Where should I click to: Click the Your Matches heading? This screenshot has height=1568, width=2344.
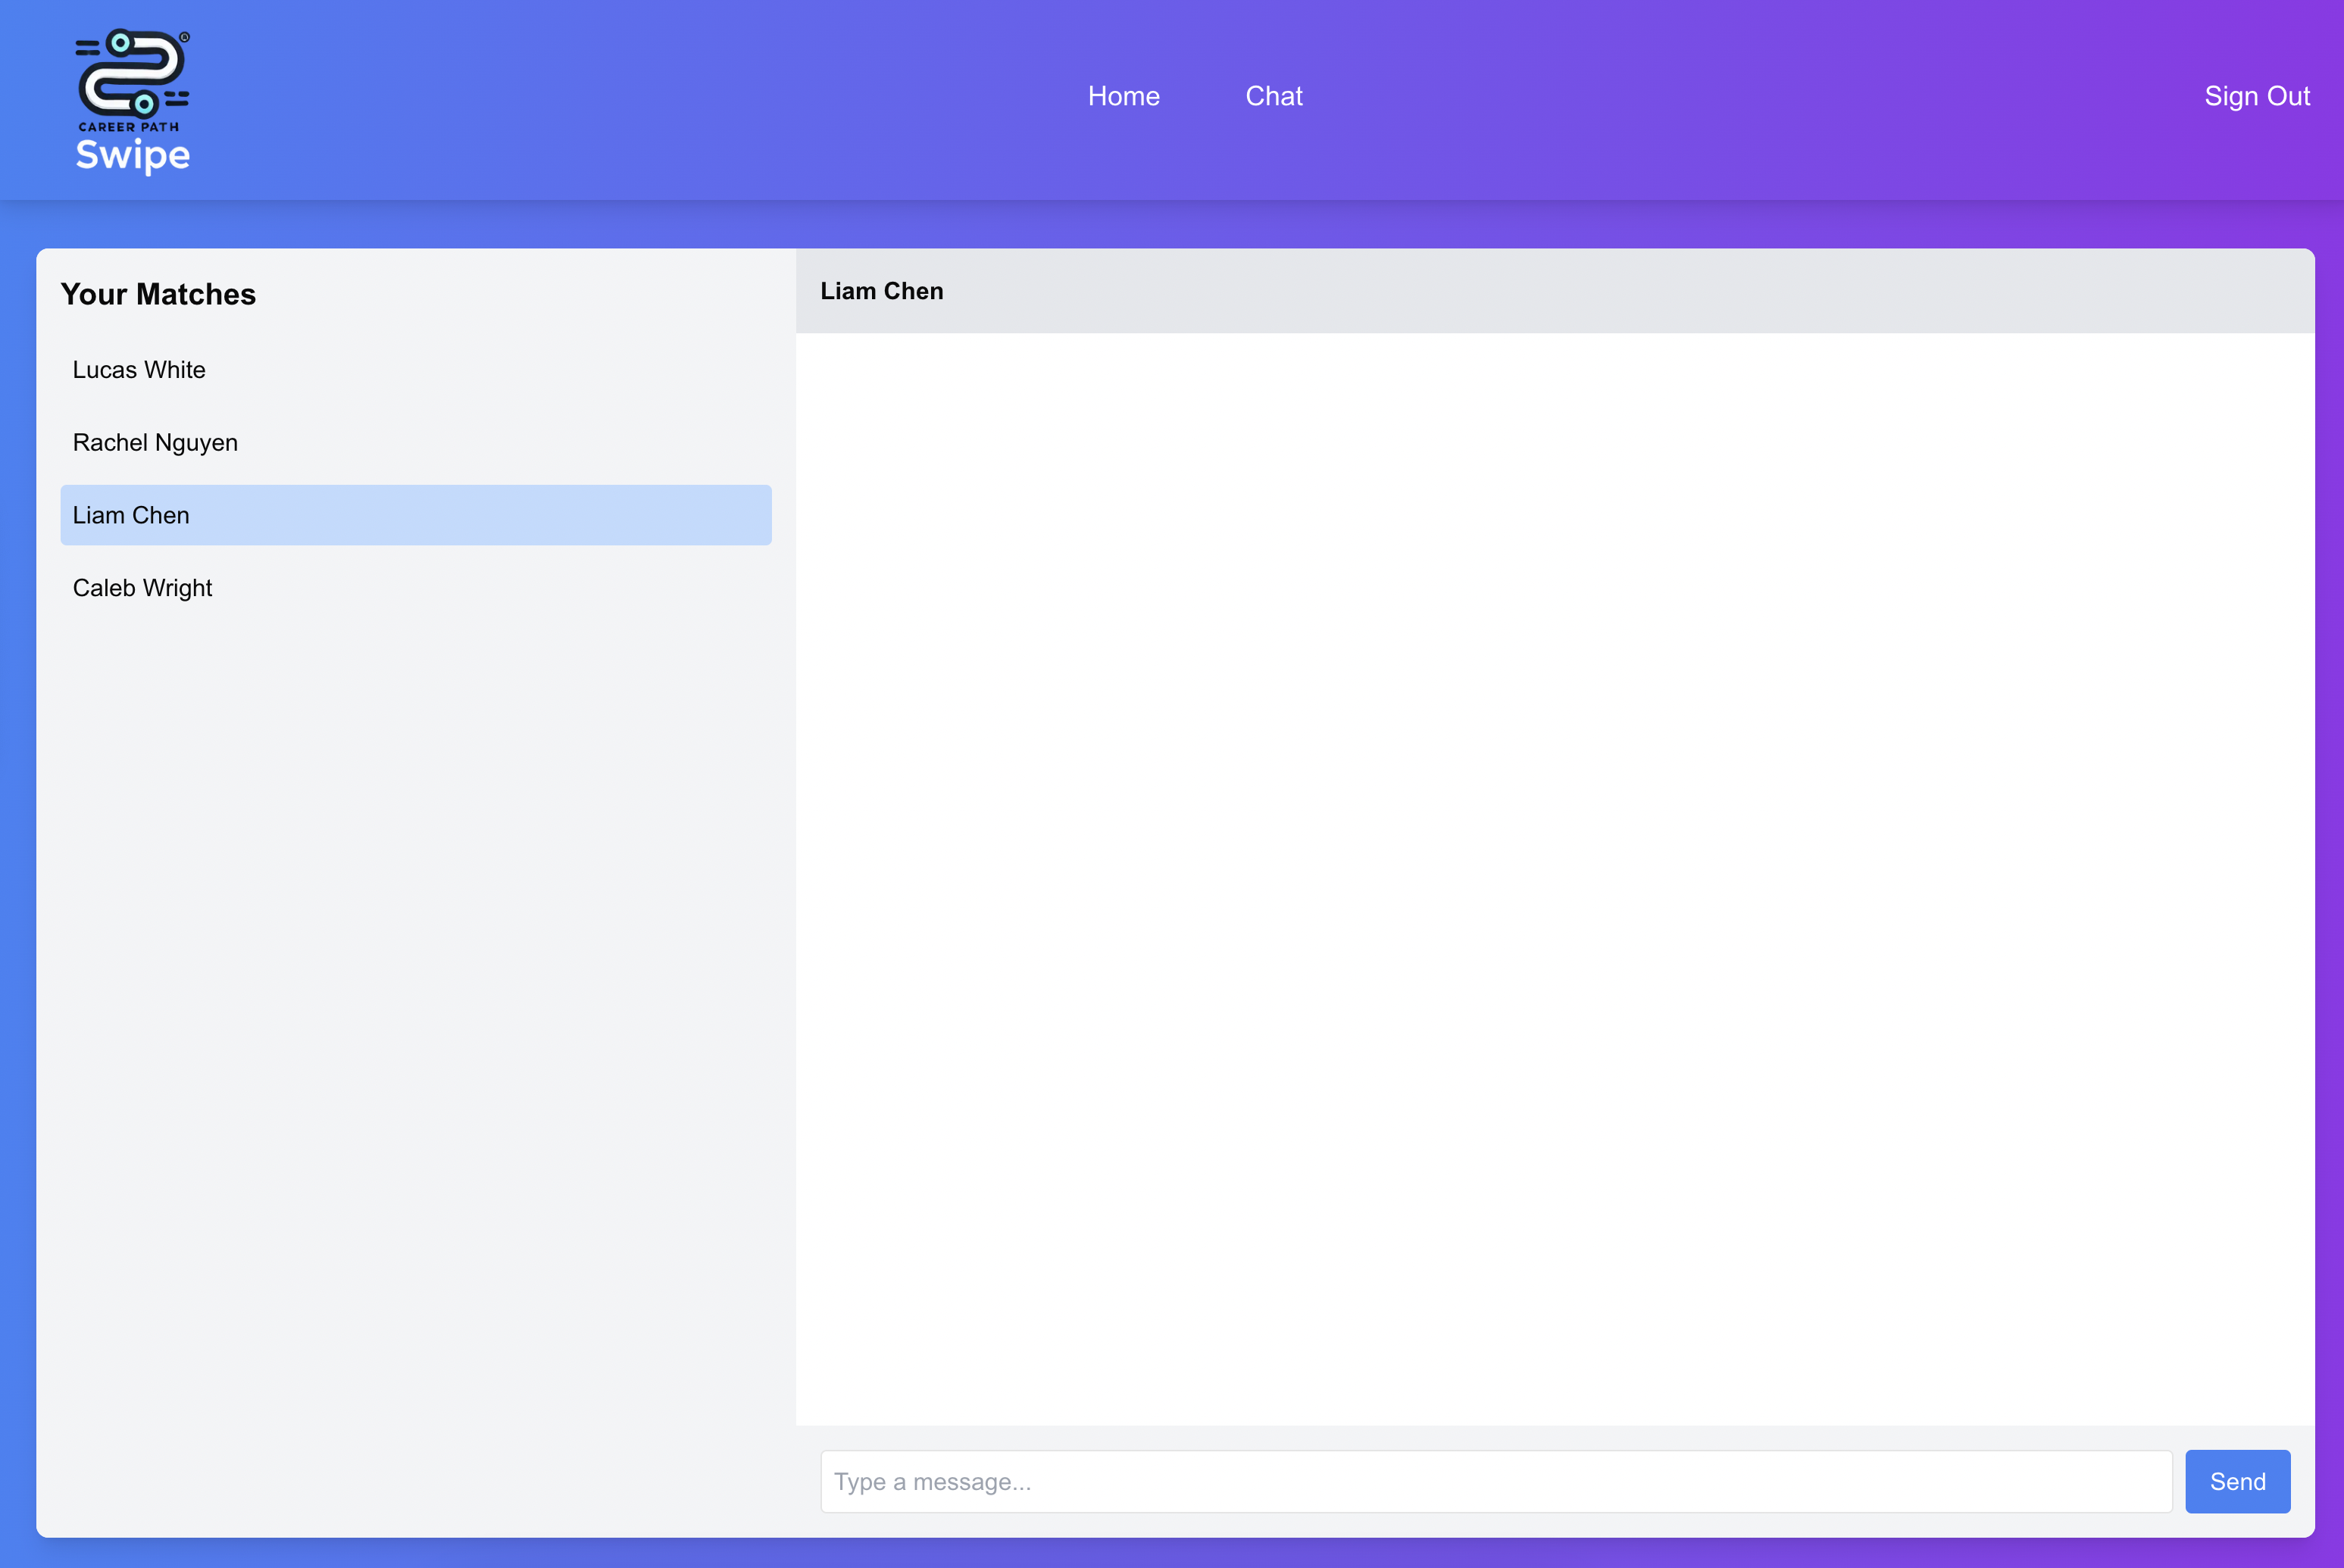[x=158, y=294]
